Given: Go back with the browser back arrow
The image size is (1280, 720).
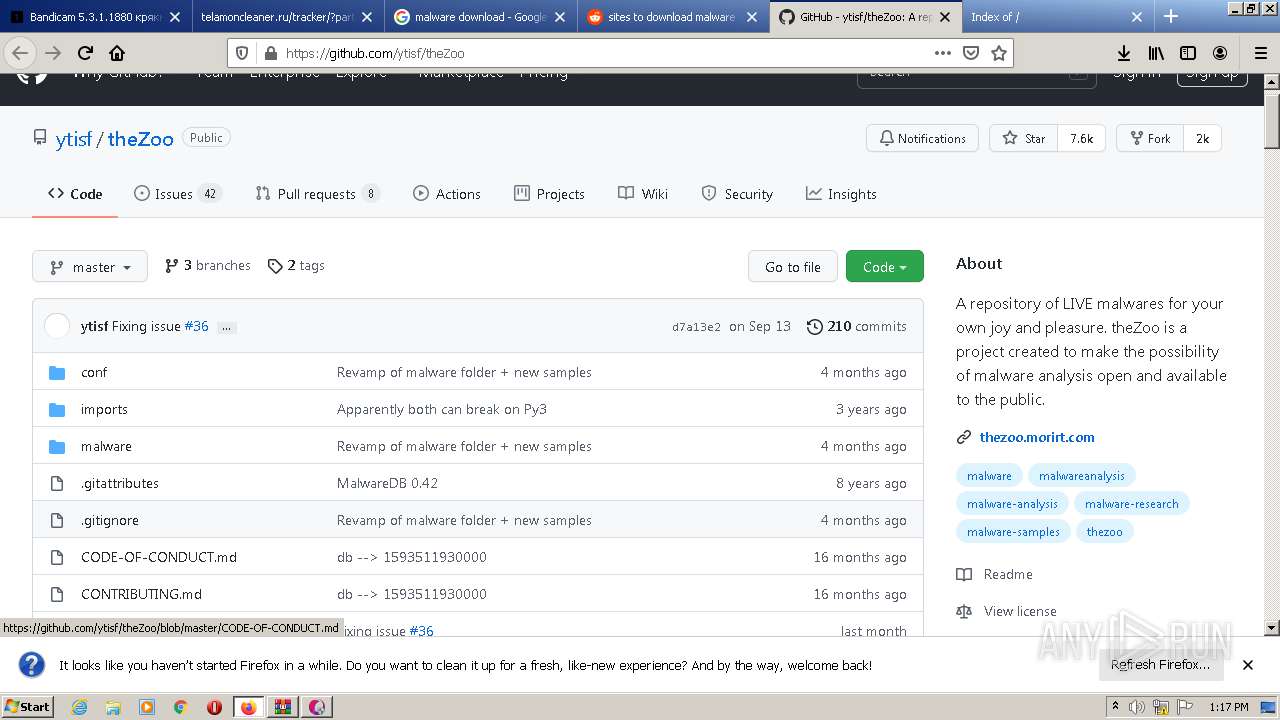Looking at the screenshot, I should click(20, 53).
